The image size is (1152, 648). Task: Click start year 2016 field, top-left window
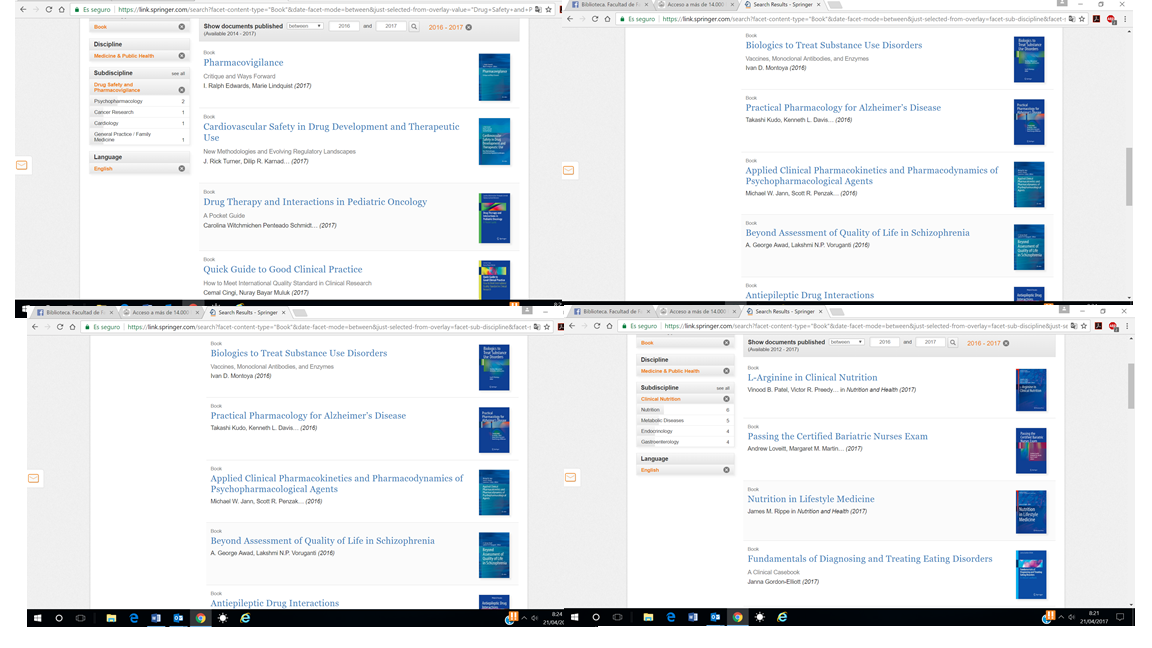[344, 26]
